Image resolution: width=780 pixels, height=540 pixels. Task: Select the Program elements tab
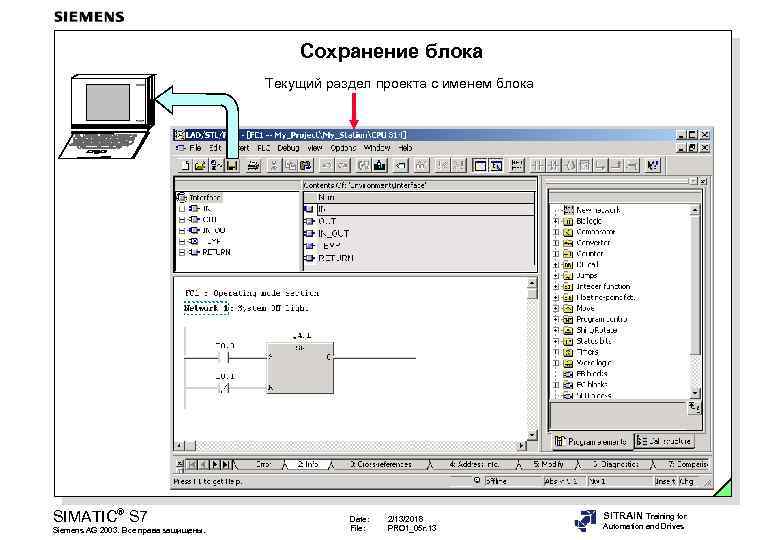pyautogui.click(x=591, y=442)
